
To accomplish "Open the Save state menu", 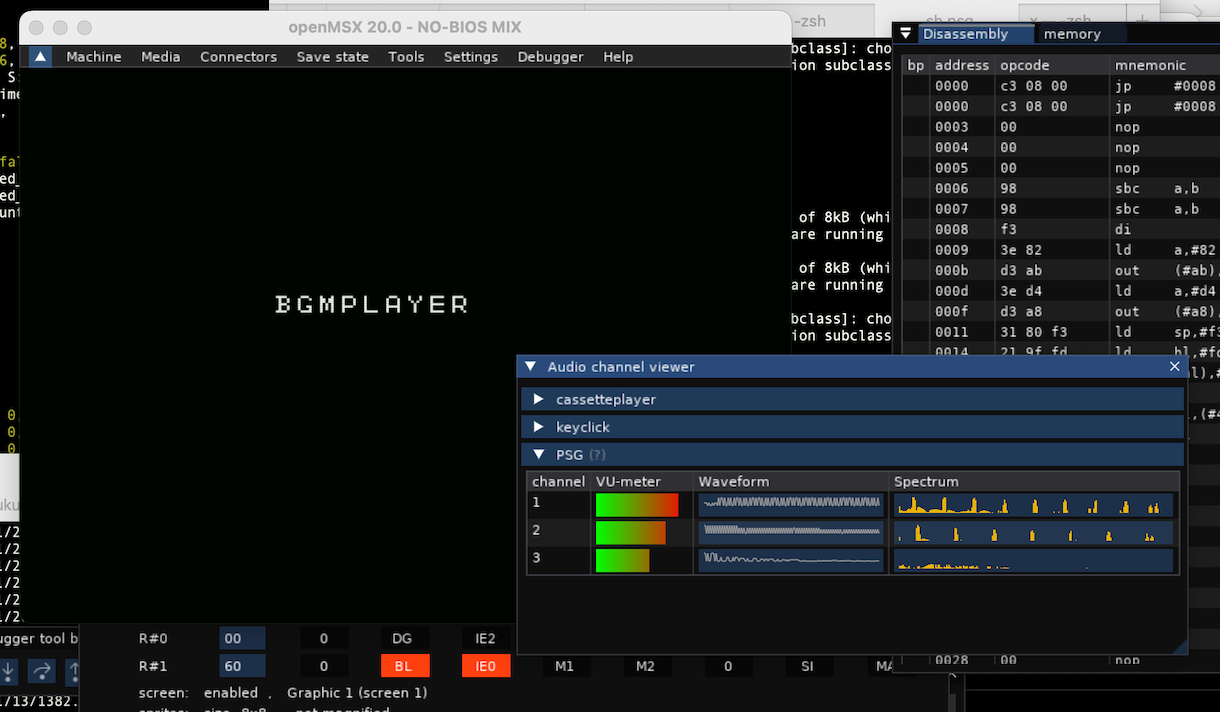I will [333, 57].
